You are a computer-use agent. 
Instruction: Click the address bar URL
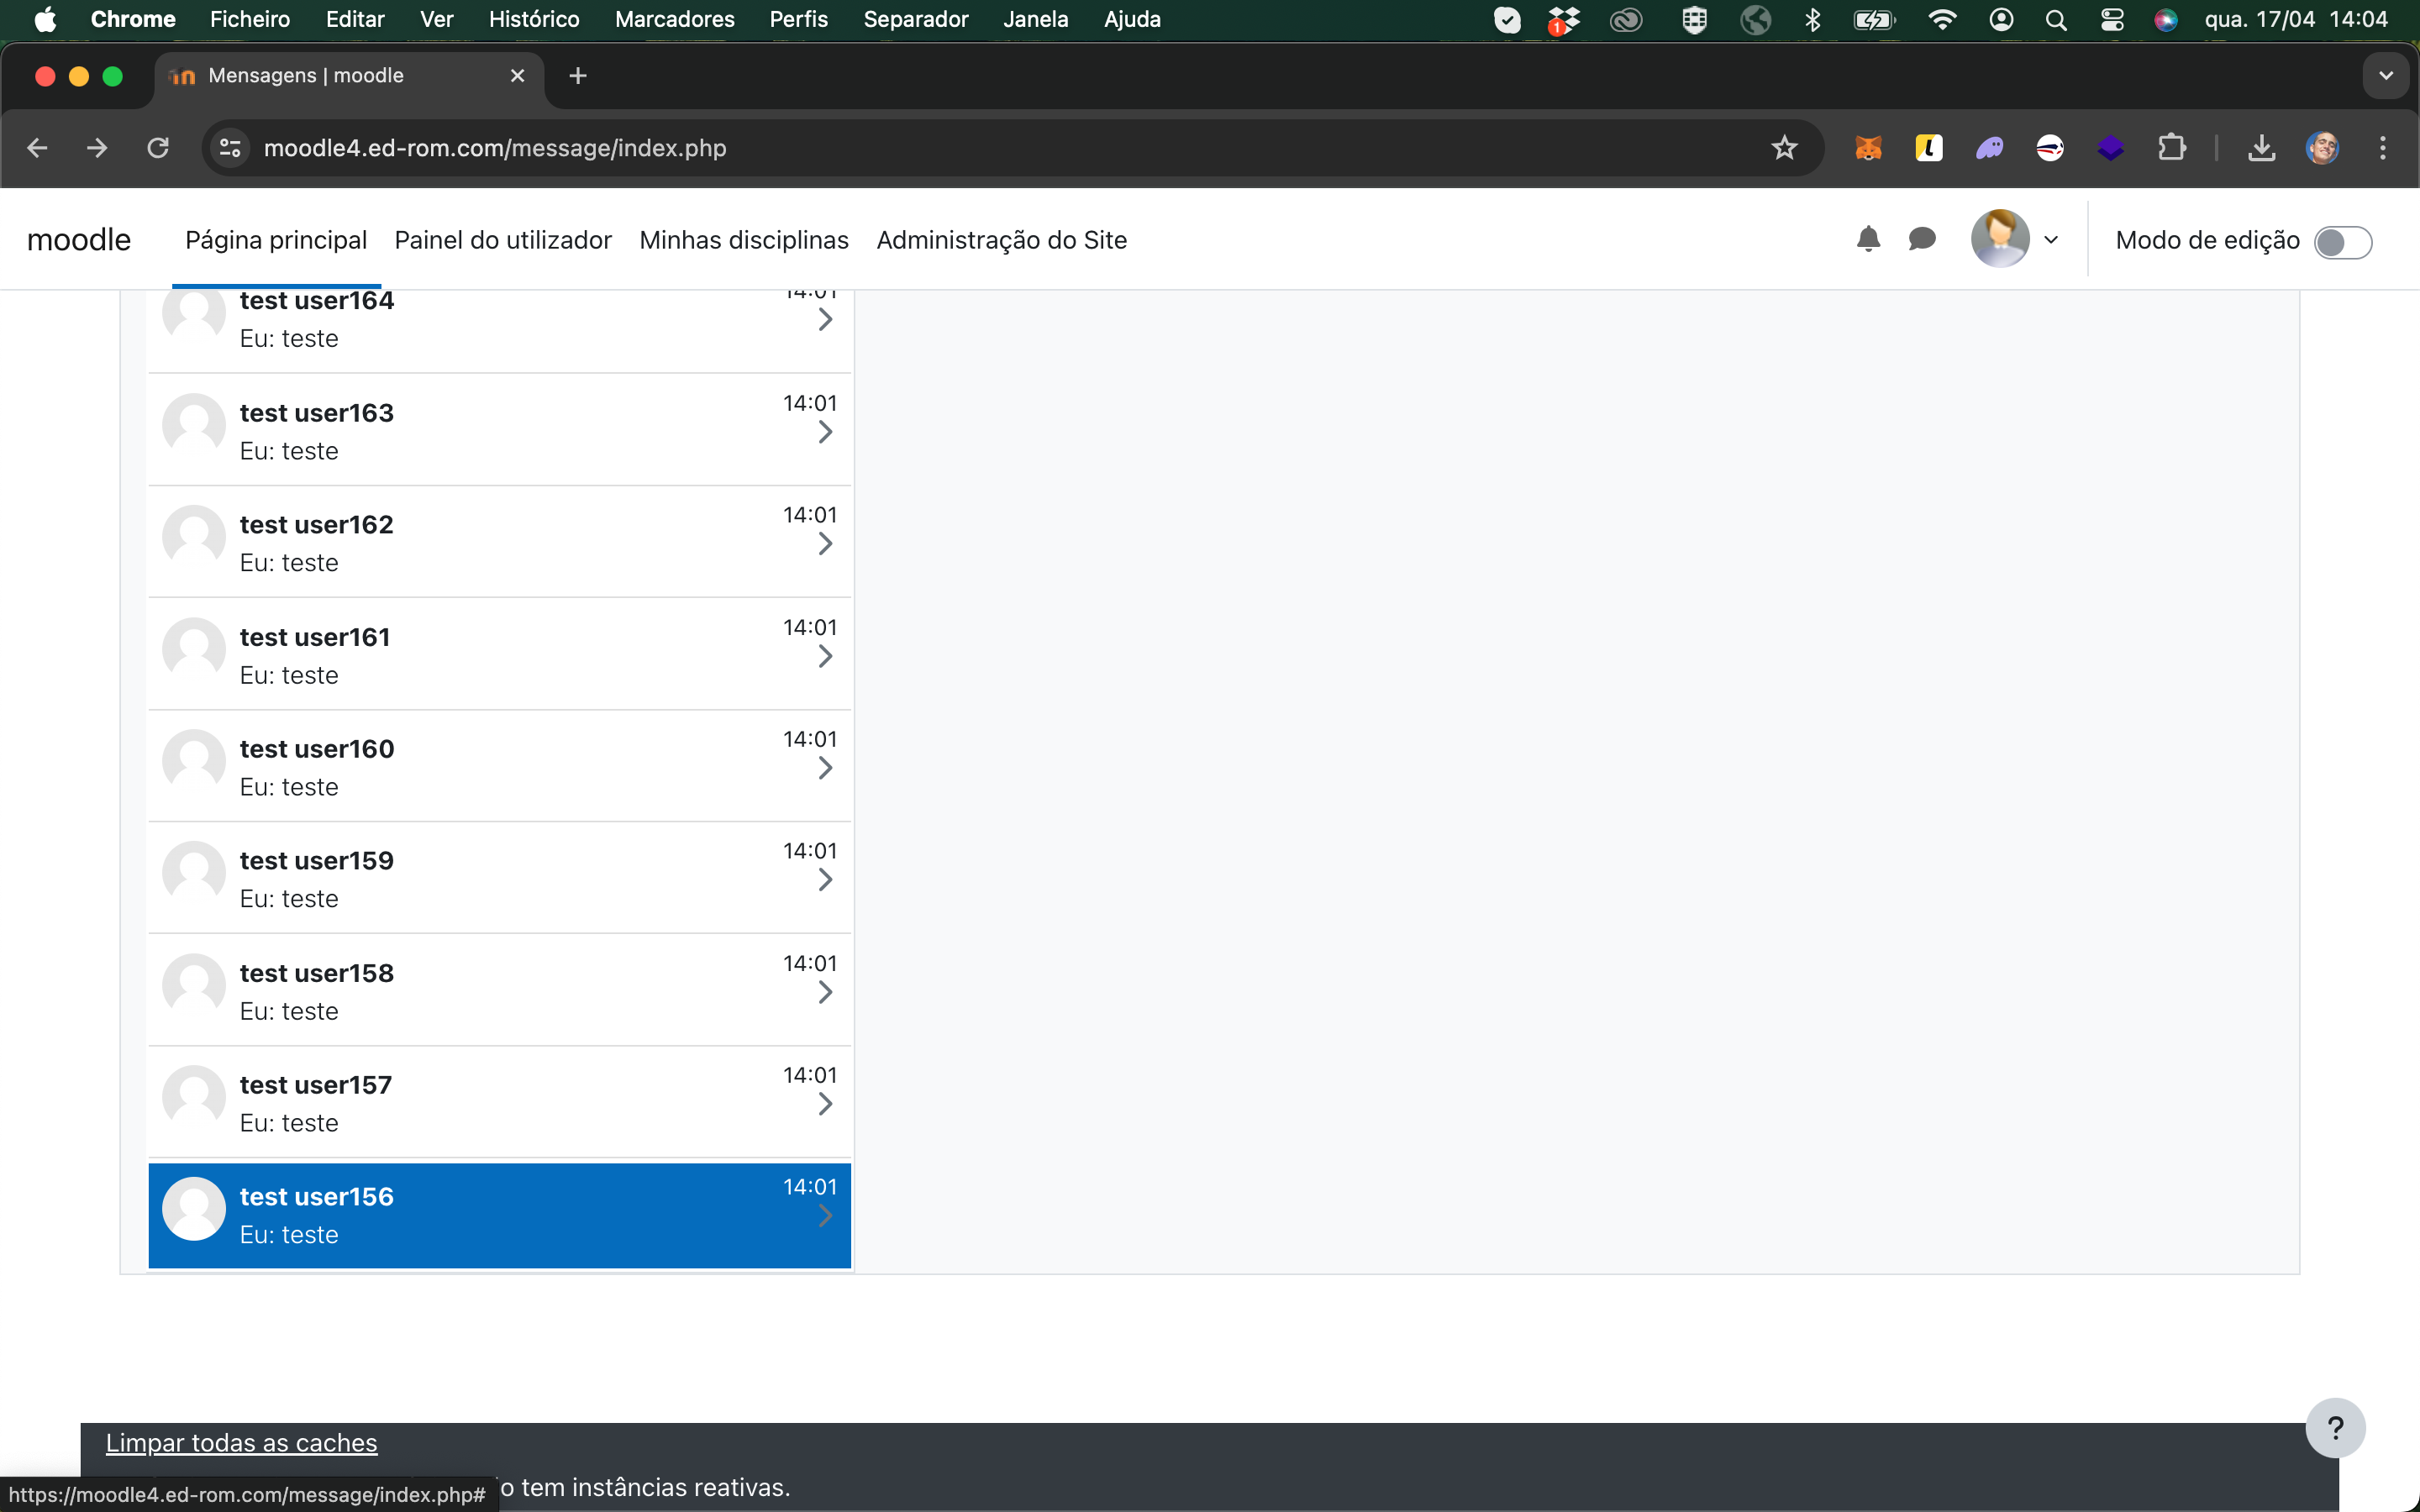[495, 148]
